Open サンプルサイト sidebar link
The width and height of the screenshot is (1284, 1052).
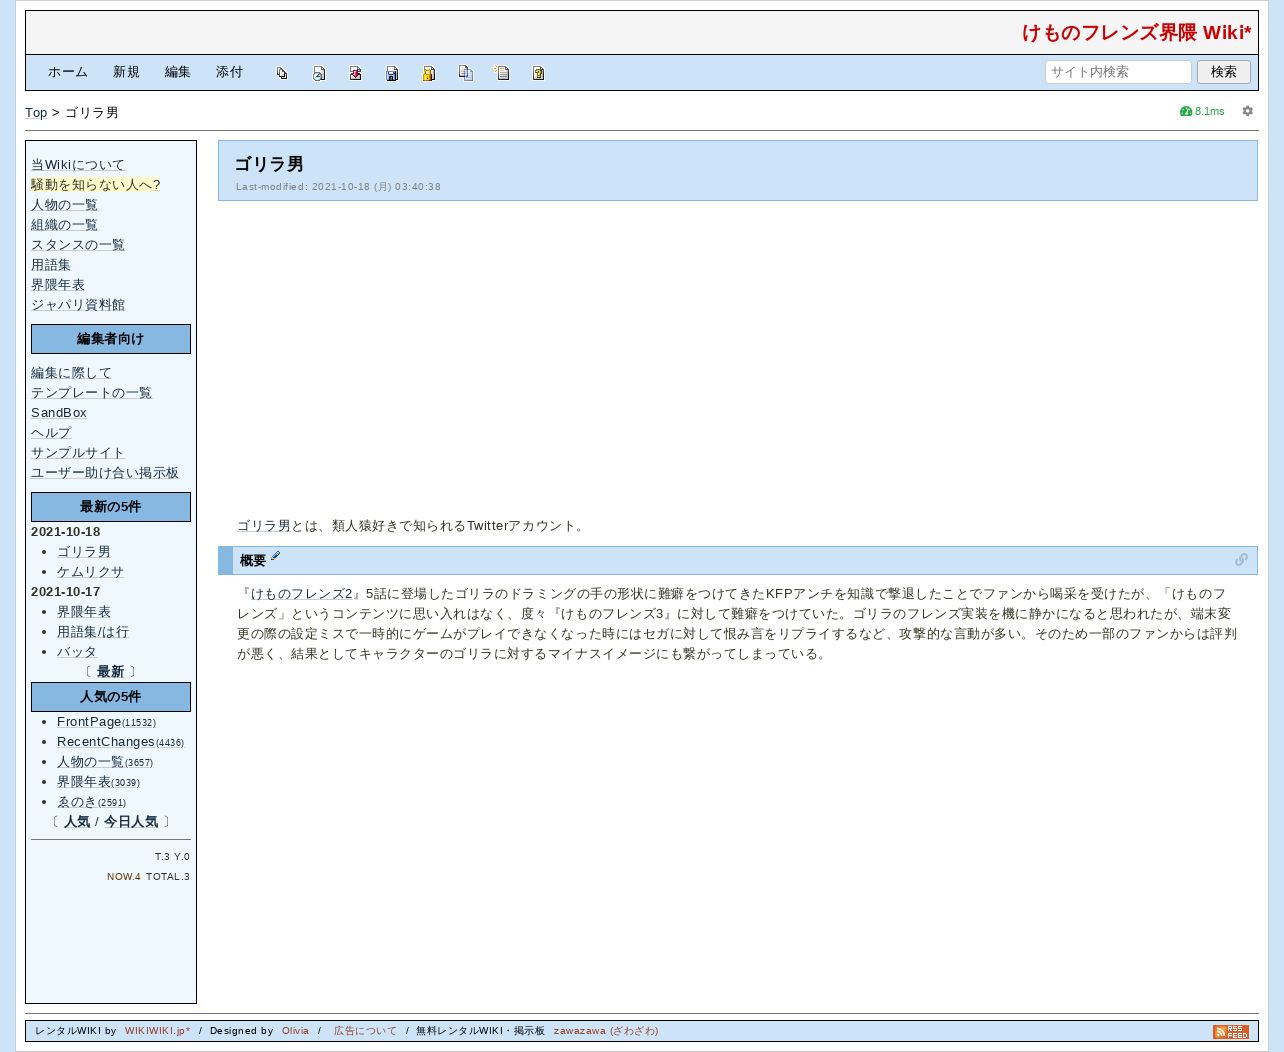pos(78,453)
